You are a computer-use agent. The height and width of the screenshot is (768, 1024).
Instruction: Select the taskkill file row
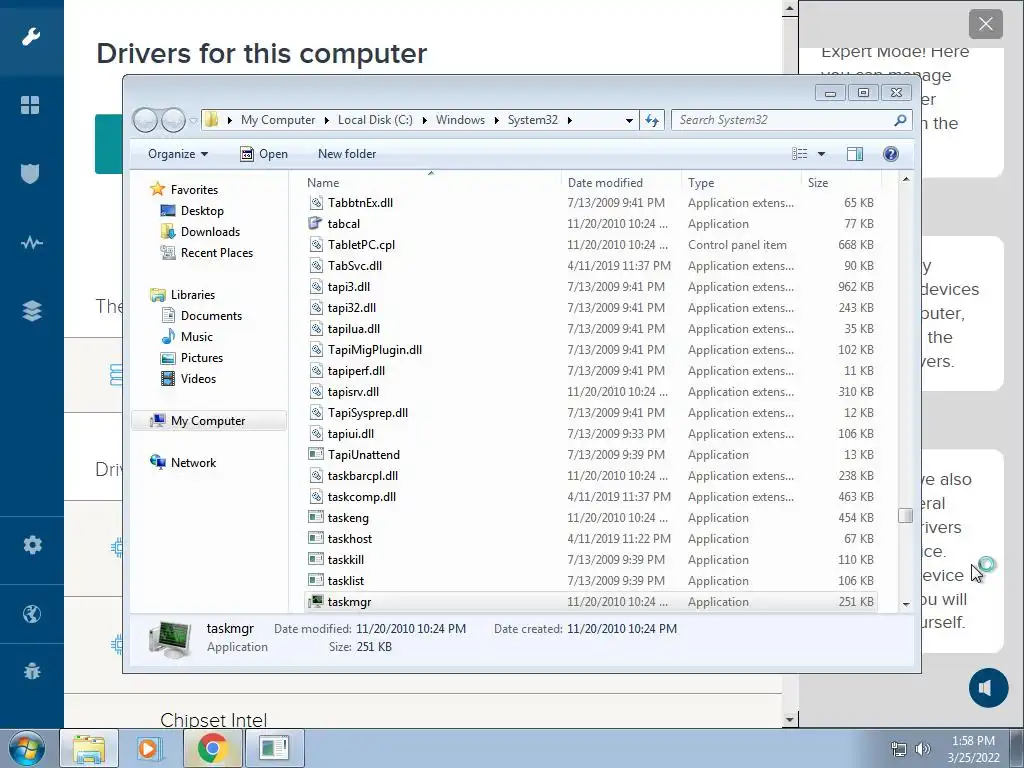[591, 560]
